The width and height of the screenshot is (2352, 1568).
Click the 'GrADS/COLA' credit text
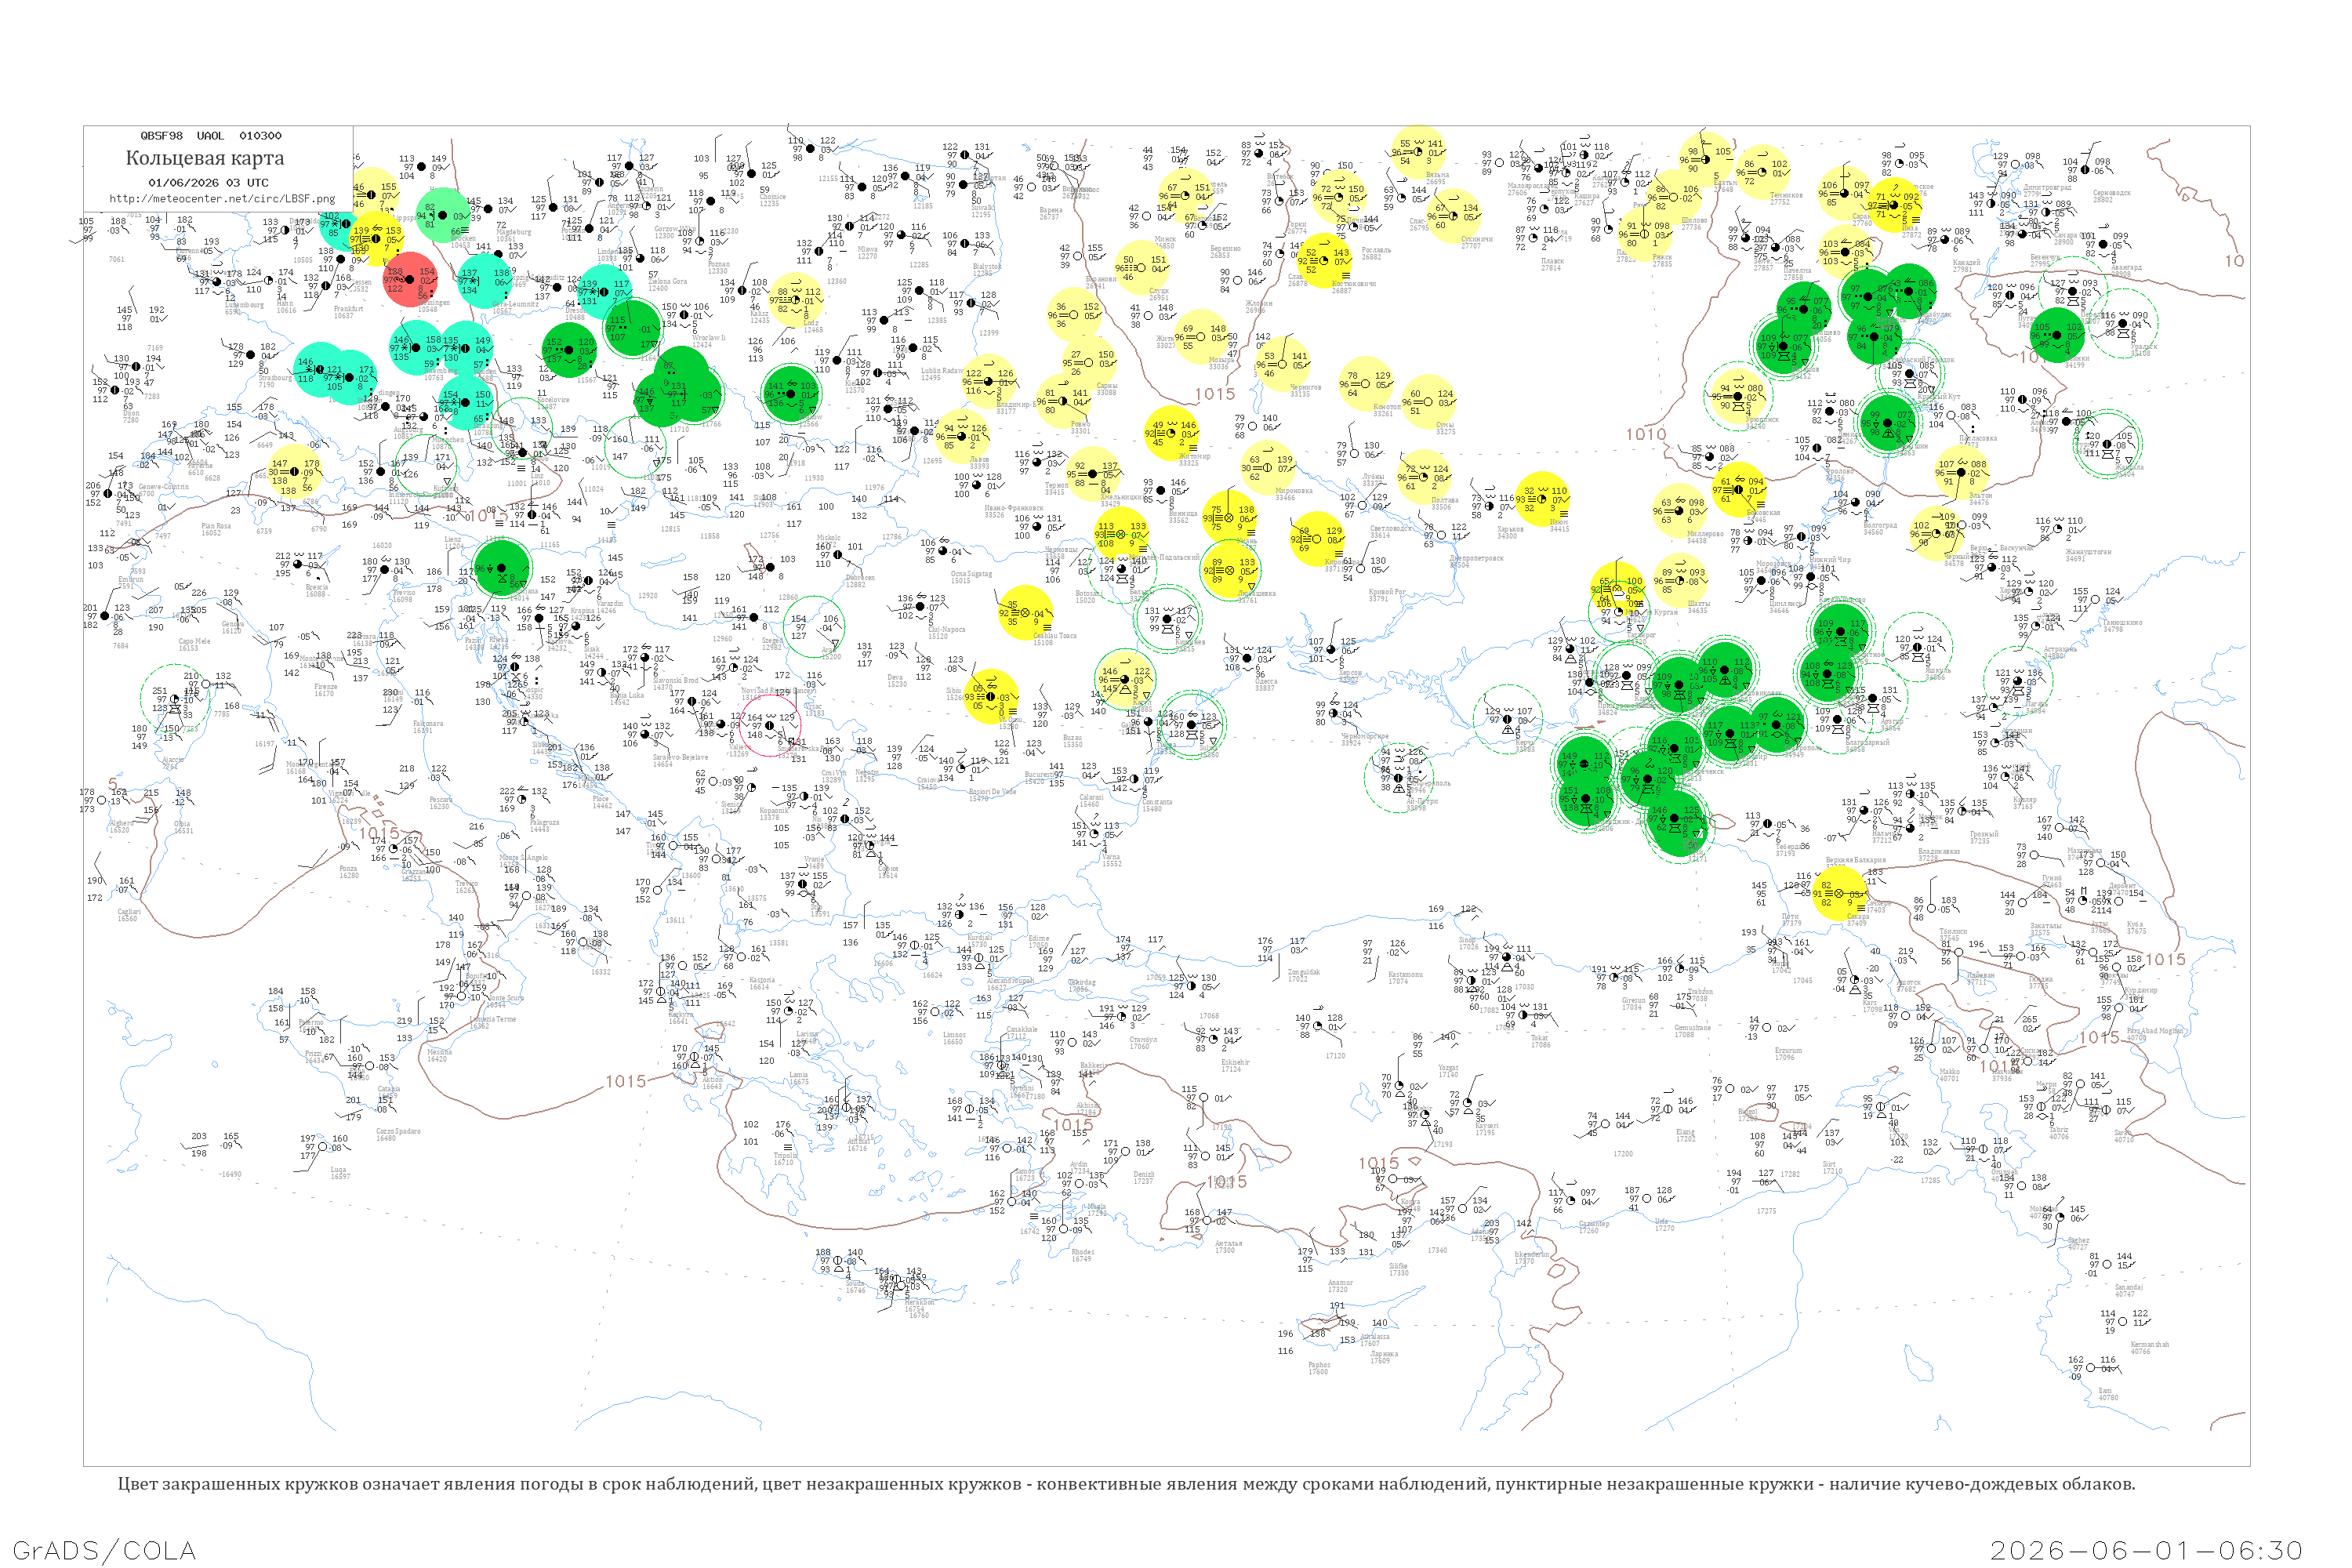tap(104, 1550)
